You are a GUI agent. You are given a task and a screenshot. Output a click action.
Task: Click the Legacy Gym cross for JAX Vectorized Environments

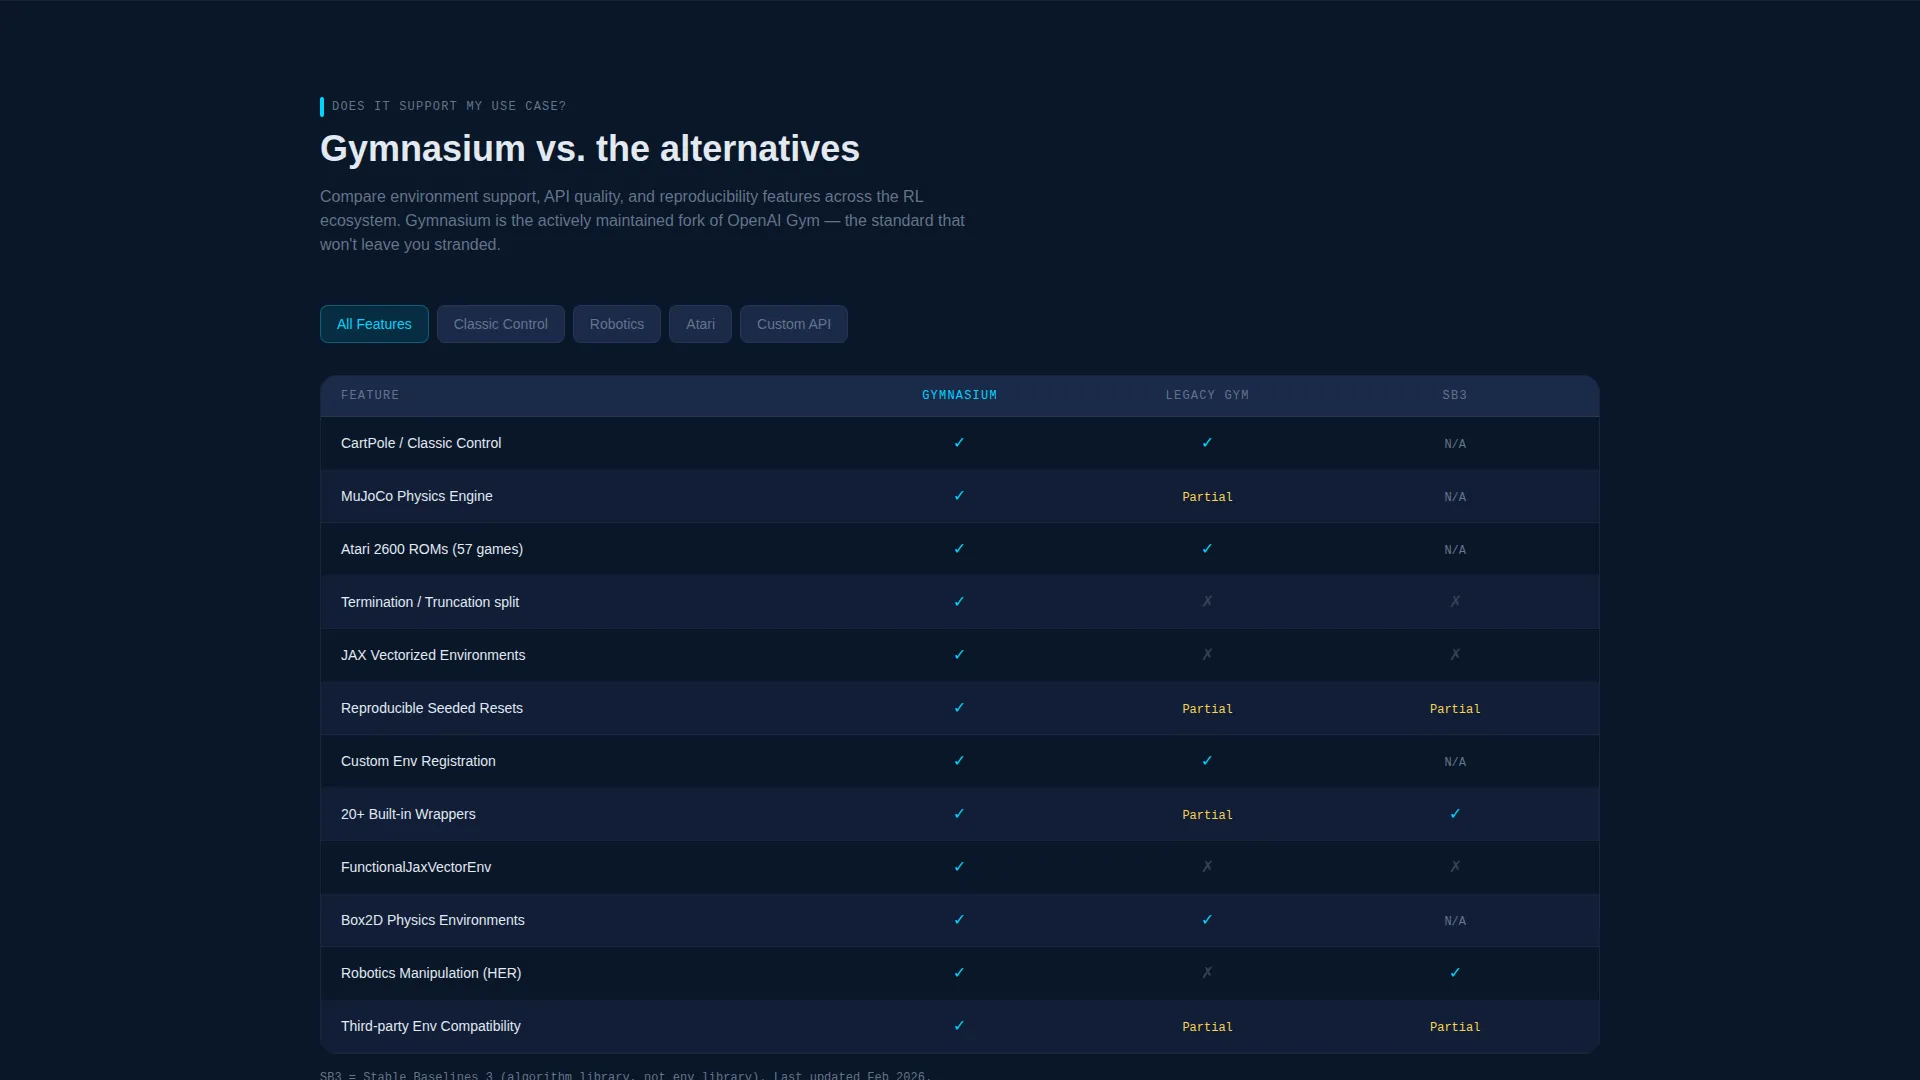click(x=1207, y=655)
